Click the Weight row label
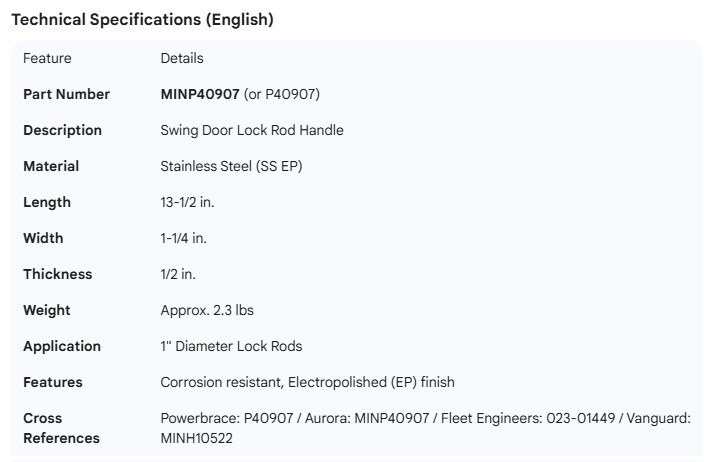 click(x=47, y=310)
